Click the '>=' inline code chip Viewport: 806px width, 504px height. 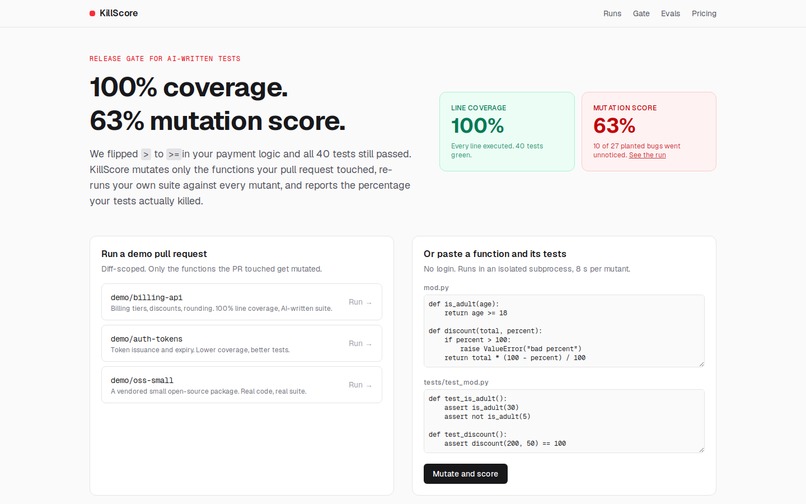[x=174, y=154]
